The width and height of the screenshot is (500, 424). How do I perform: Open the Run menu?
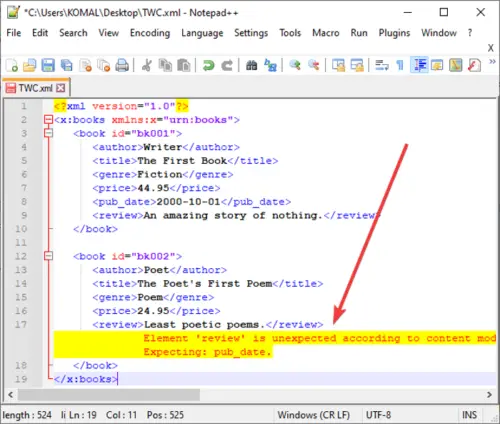coord(359,33)
